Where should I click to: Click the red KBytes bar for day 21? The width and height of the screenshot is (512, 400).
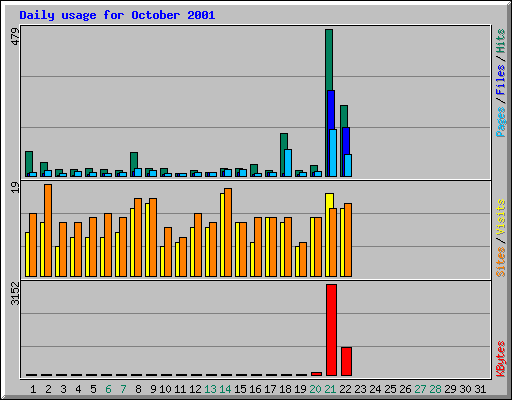[x=331, y=330]
